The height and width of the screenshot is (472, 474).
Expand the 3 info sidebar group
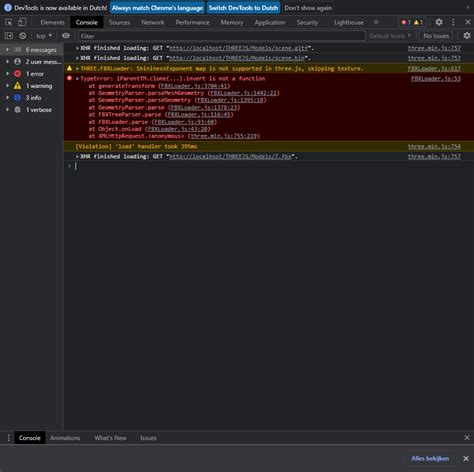[8, 98]
